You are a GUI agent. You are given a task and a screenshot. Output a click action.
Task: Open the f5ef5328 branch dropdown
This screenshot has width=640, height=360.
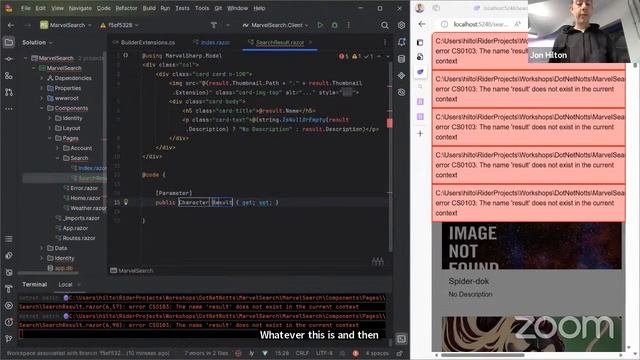click(x=119, y=25)
